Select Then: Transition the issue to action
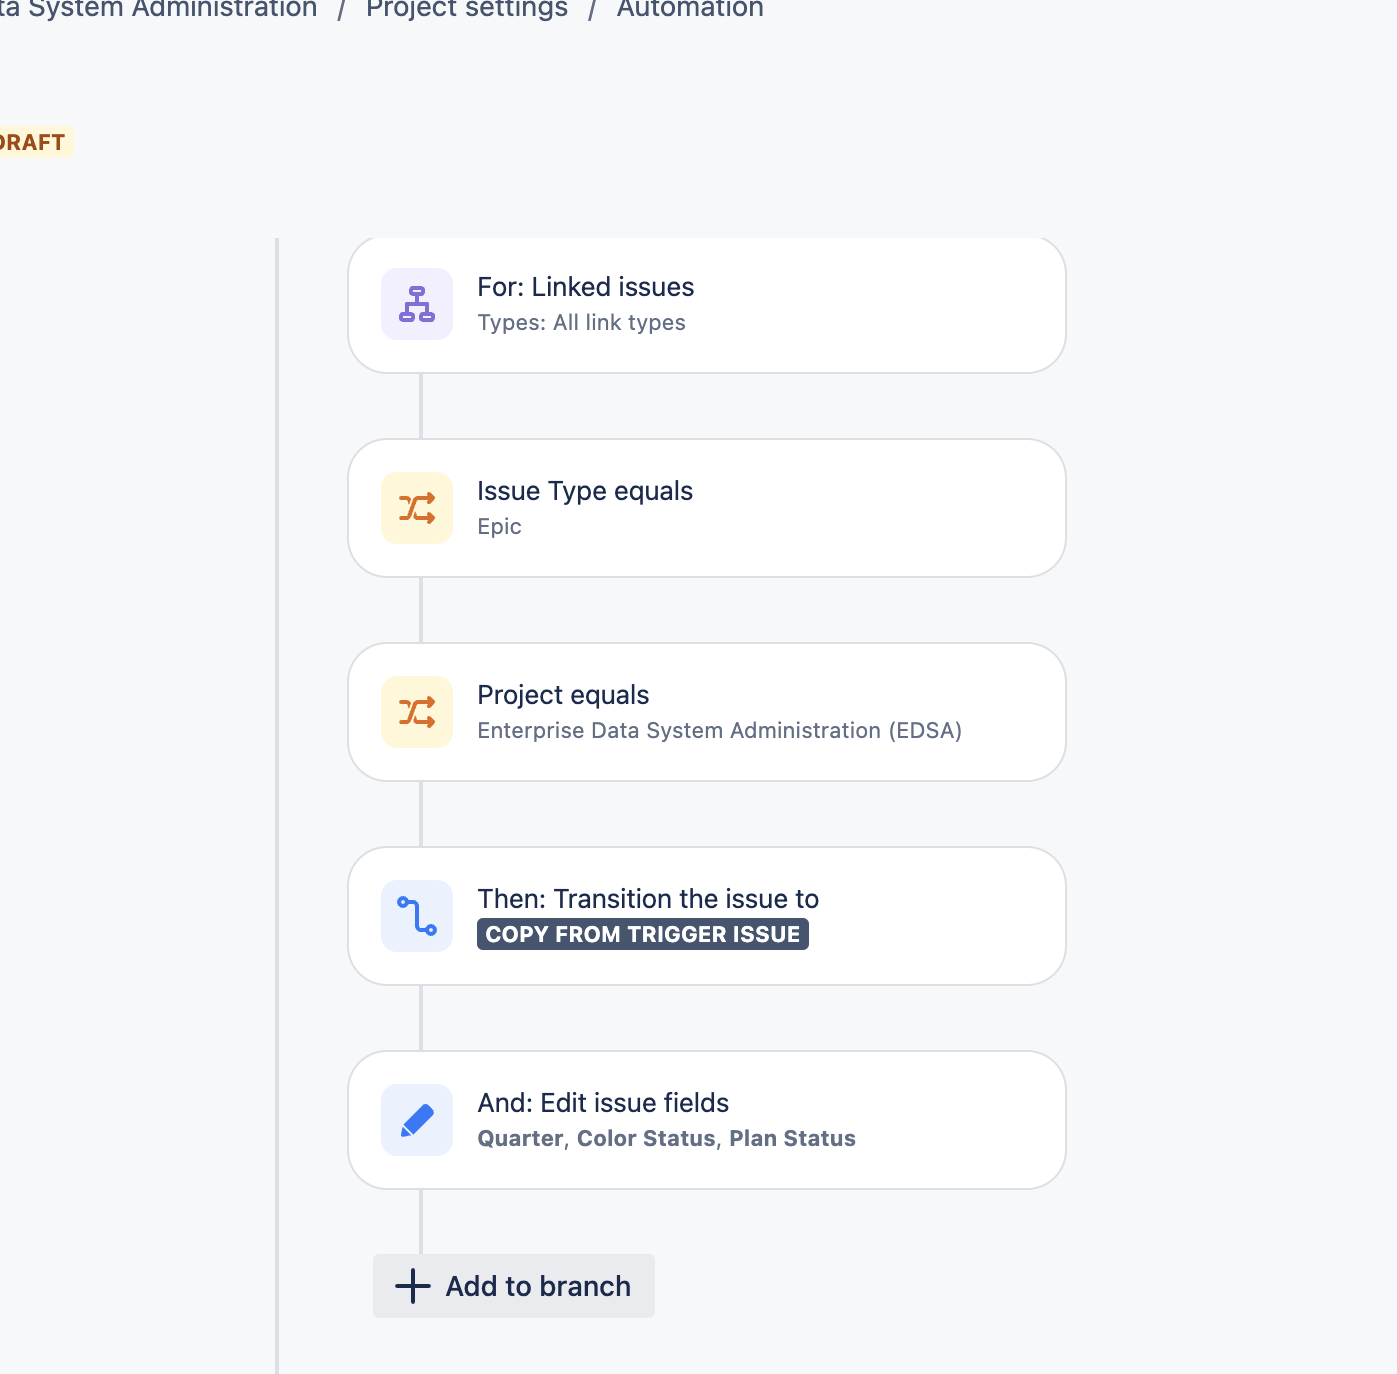Image resolution: width=1397 pixels, height=1374 pixels. click(707, 916)
